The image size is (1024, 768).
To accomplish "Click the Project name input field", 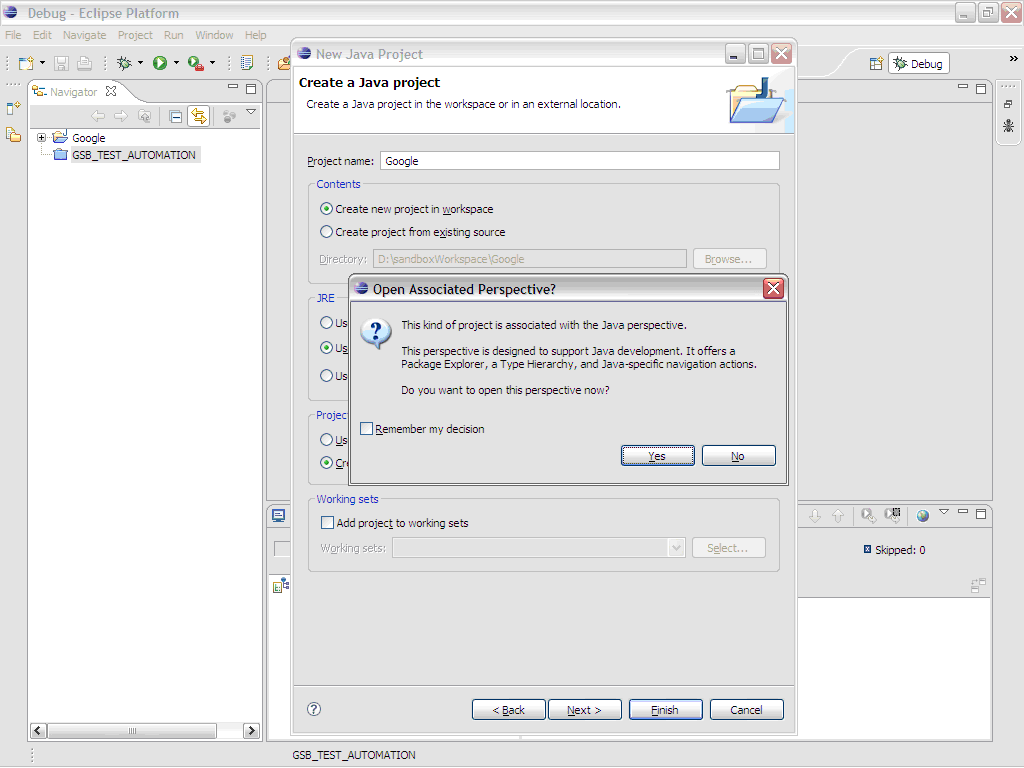I will click(579, 161).
